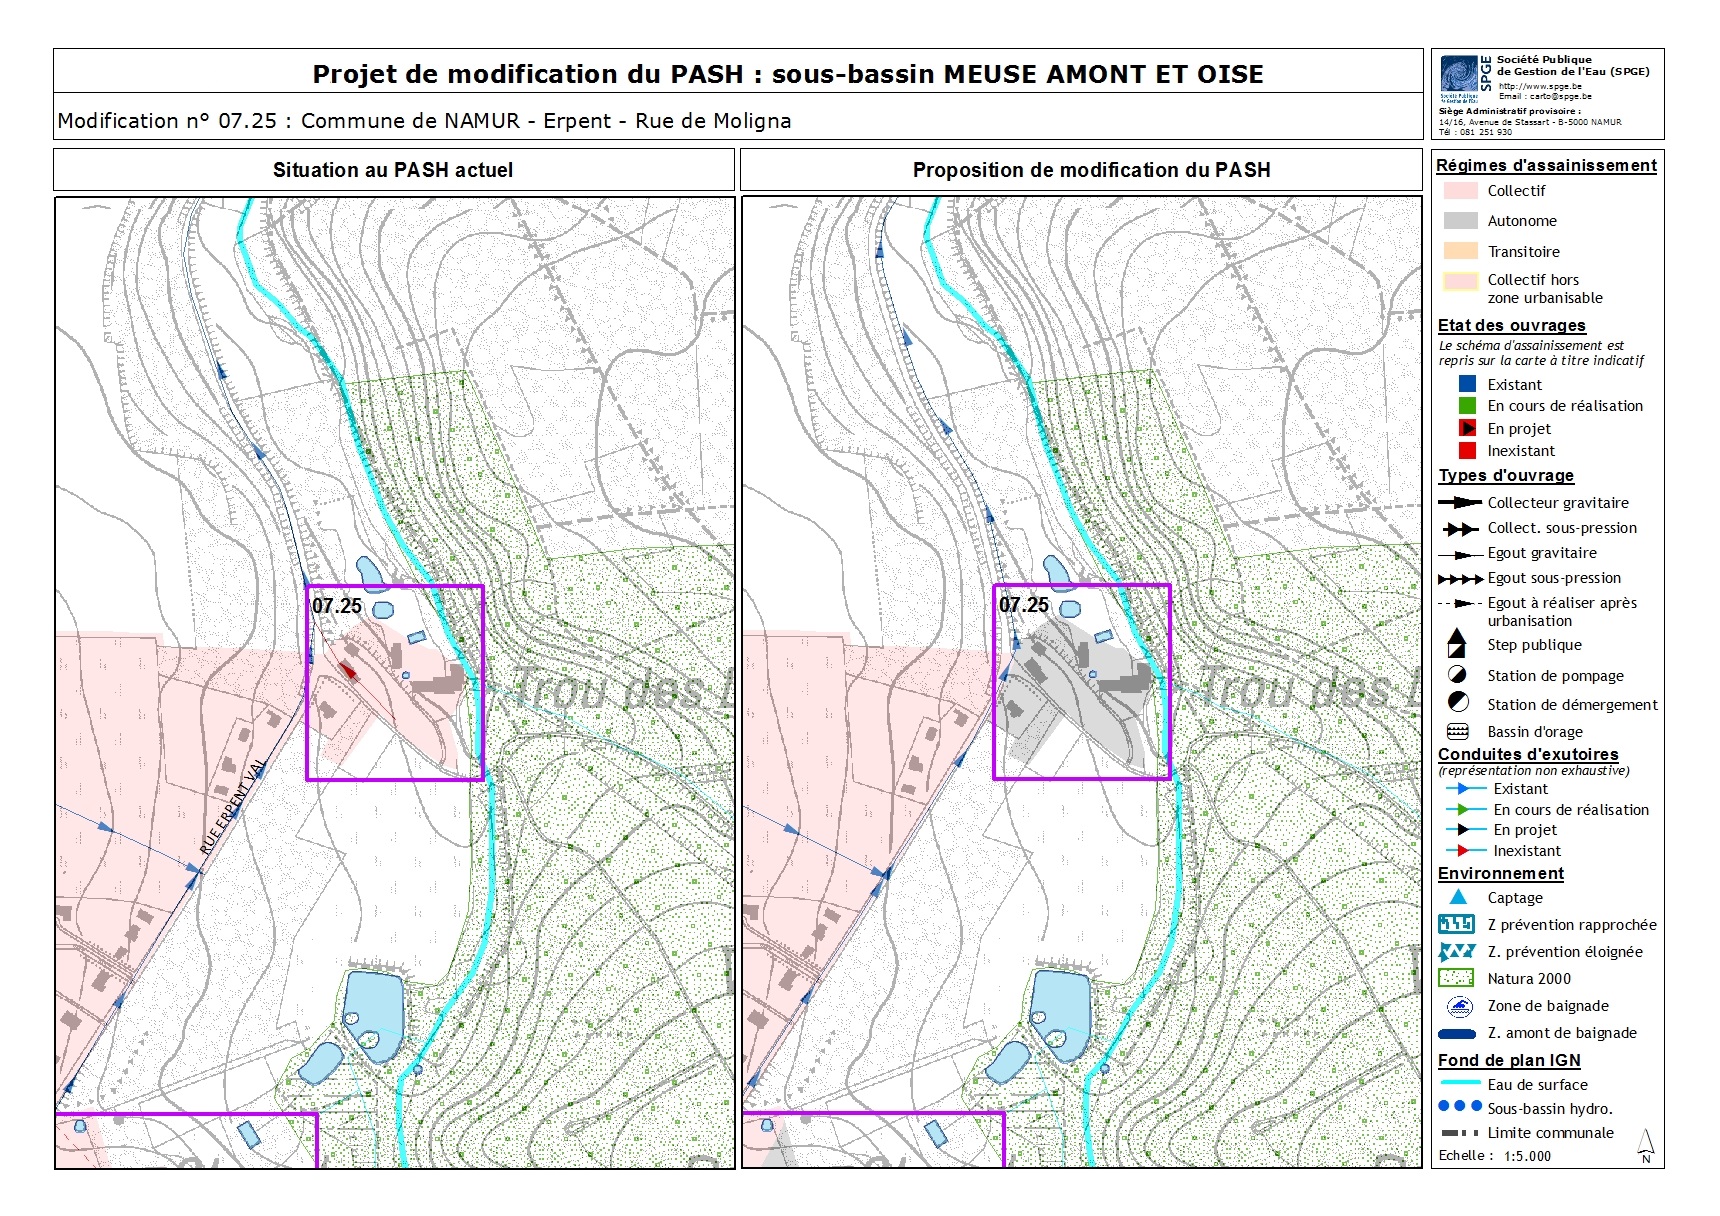Select the Zone de baignade icon
Screen dimensions: 1720x1216
1458,1006
